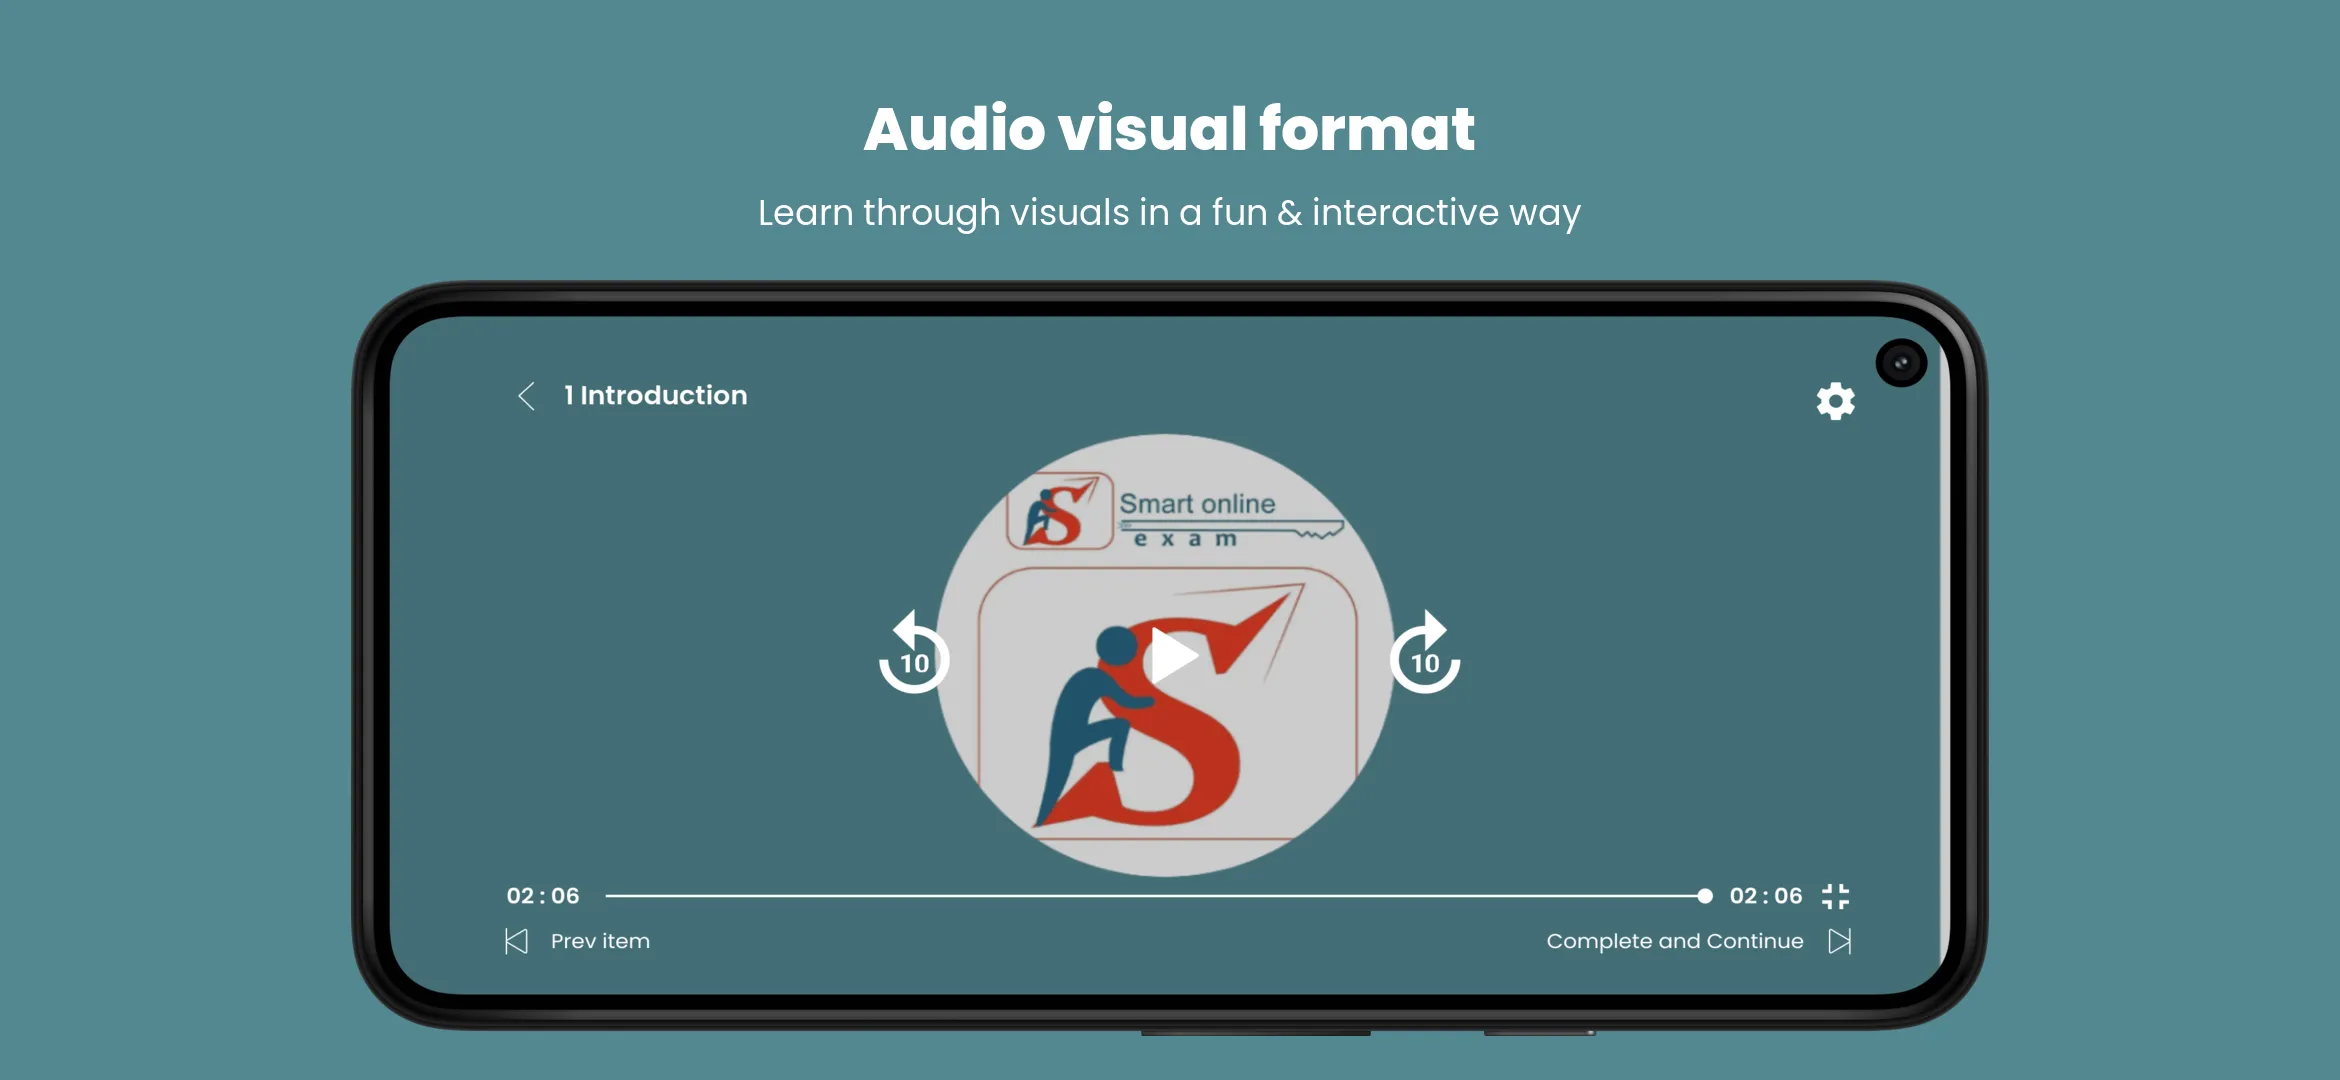This screenshot has height=1080, width=2340.
Task: Seek to the start of the video timeline
Action: tap(609, 896)
